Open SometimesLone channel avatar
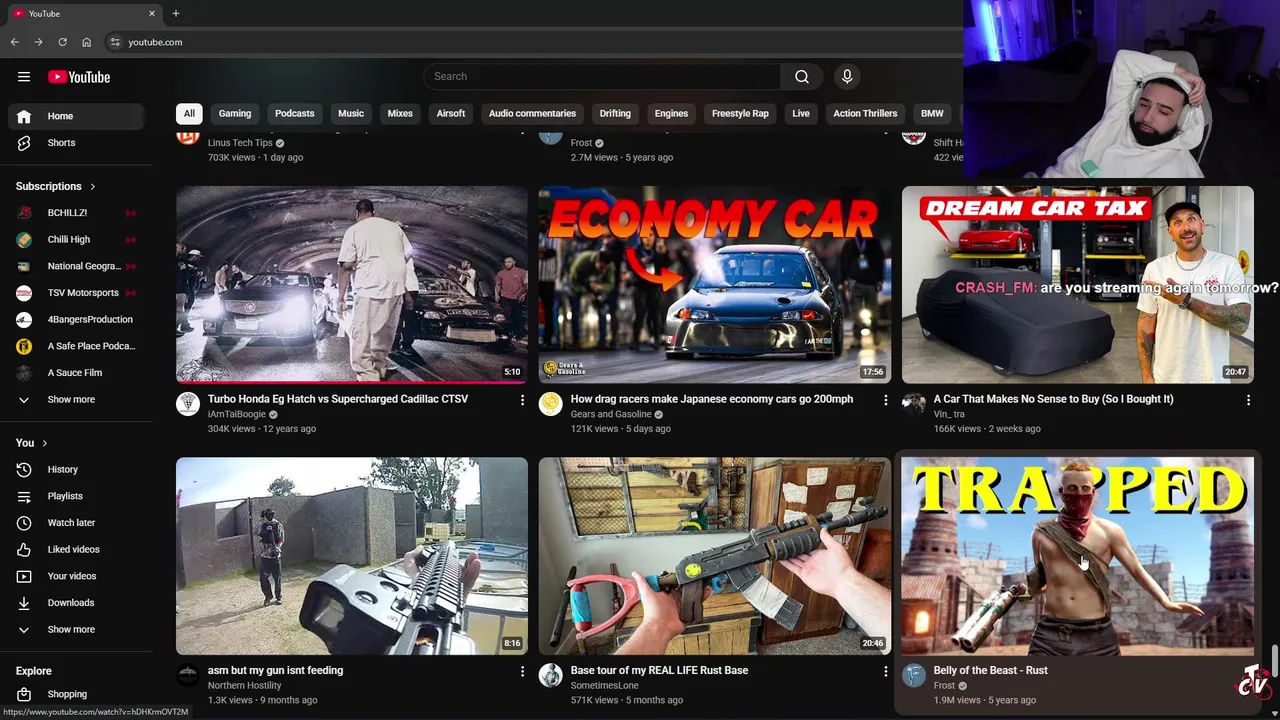This screenshot has width=1280, height=720. click(x=551, y=676)
